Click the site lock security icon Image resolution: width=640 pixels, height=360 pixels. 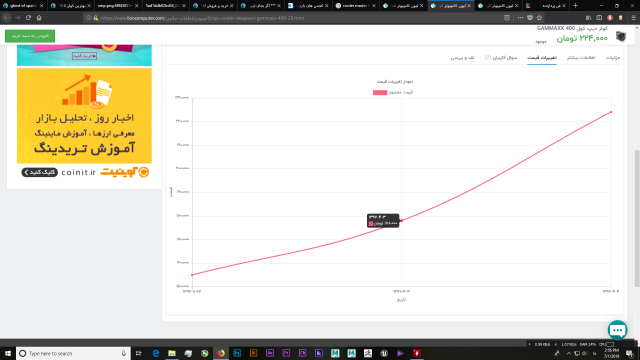[96, 18]
